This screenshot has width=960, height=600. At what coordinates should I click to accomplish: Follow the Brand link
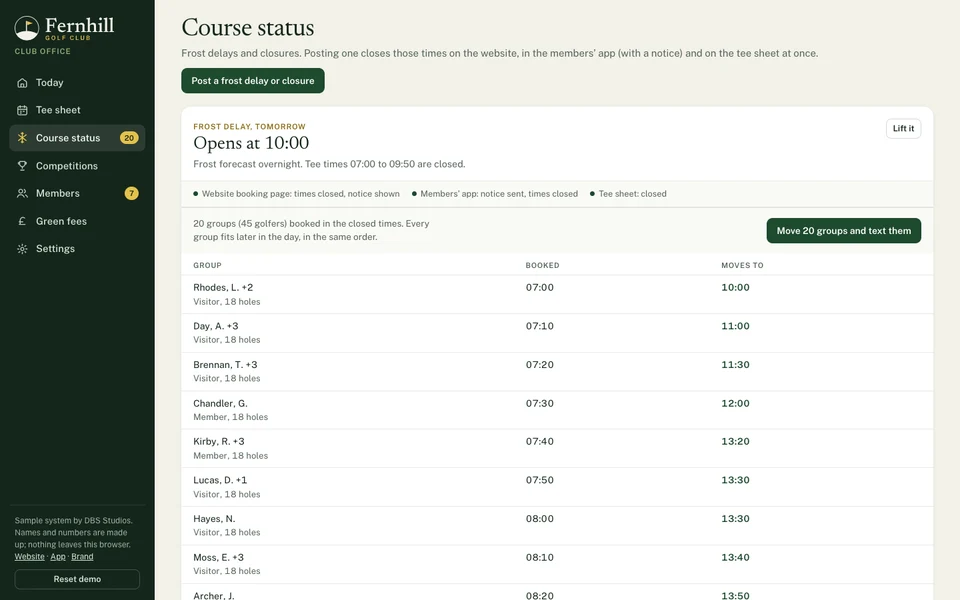point(82,557)
